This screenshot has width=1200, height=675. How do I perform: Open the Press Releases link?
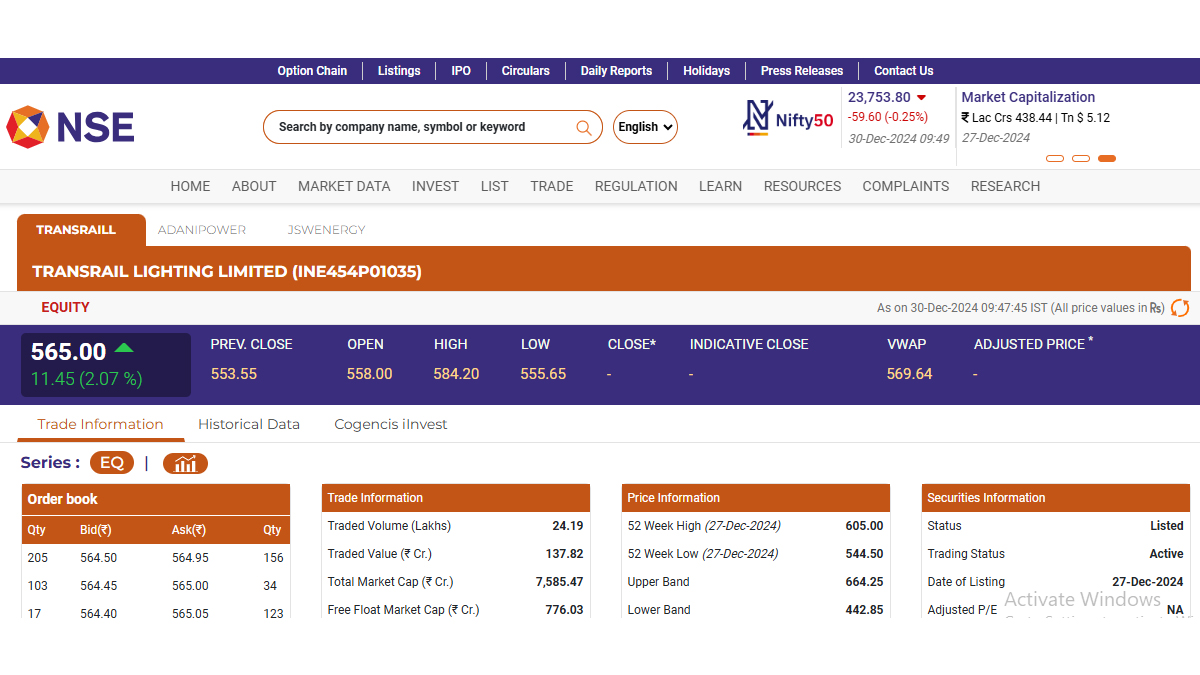pyautogui.click(x=801, y=71)
